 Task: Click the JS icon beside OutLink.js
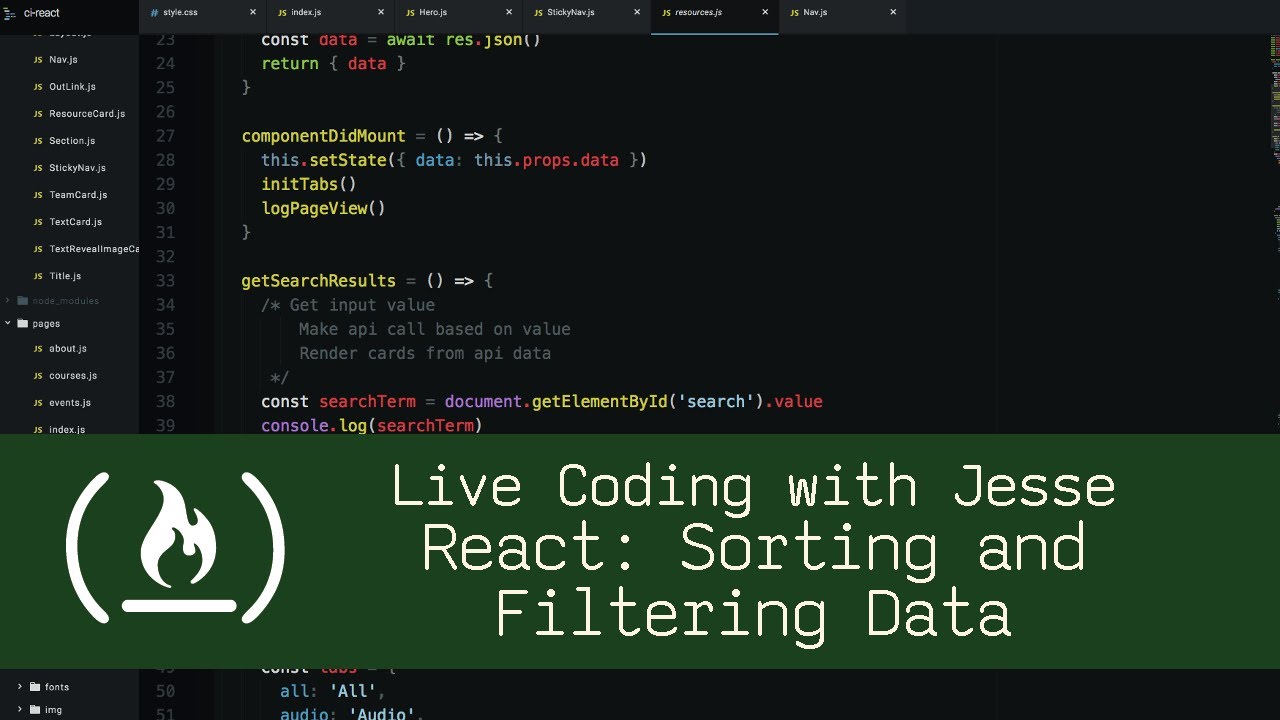click(x=38, y=87)
